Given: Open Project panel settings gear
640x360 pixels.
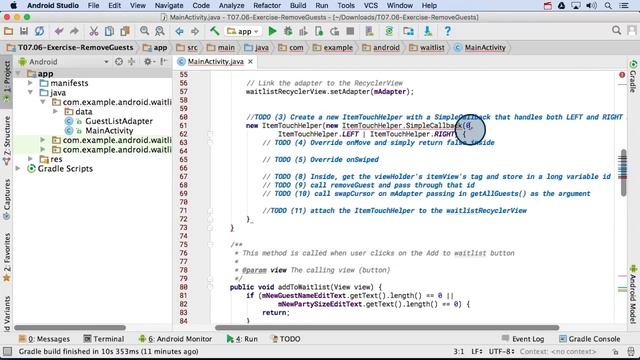Looking at the screenshot, I should (148, 62).
